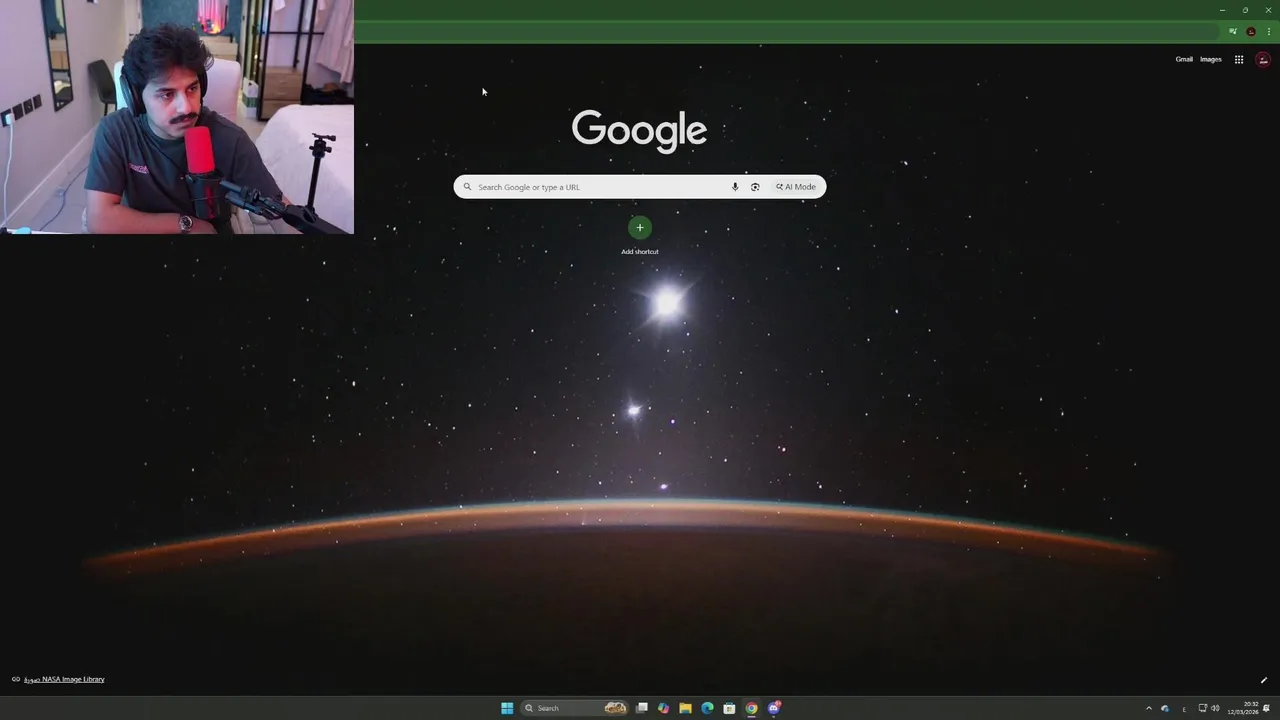Open Google Lens image search icon
The height and width of the screenshot is (720, 1280).
pyautogui.click(x=755, y=187)
